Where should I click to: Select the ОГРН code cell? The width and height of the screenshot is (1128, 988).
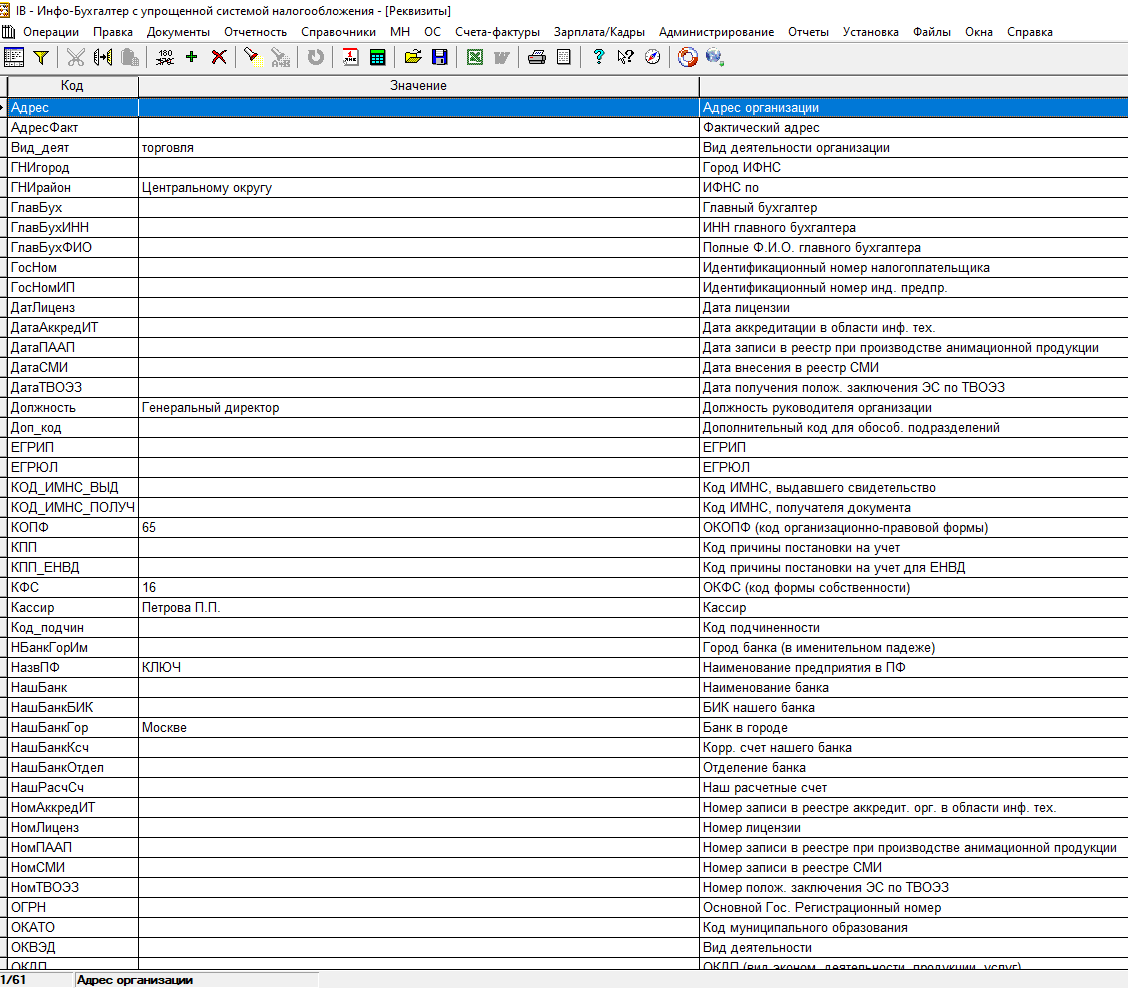coord(73,907)
